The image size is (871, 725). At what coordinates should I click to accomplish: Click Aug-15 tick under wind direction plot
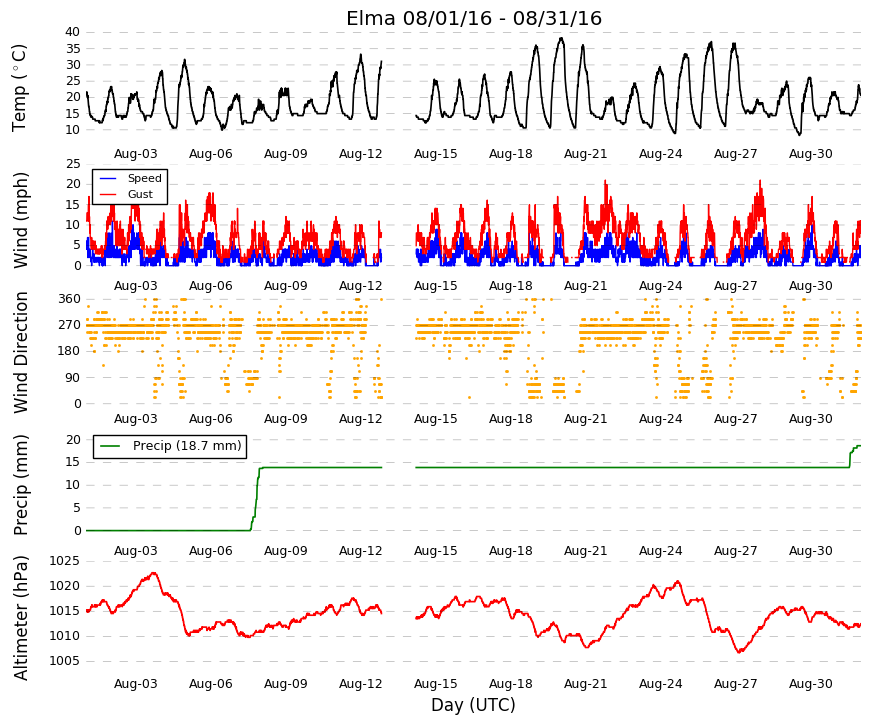tap(436, 419)
